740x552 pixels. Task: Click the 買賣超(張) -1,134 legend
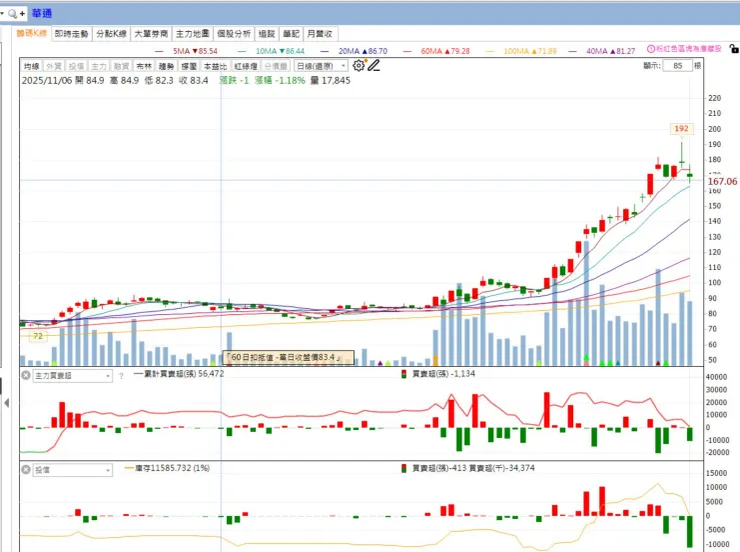click(438, 374)
